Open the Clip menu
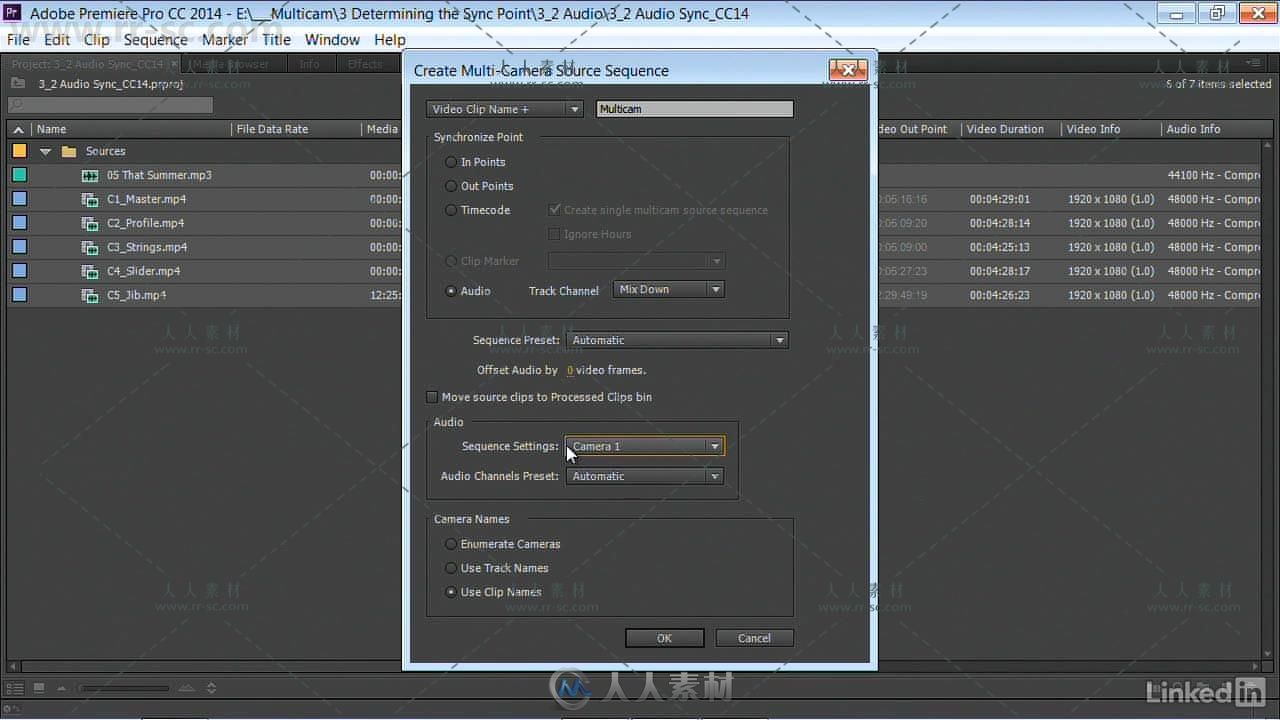This screenshot has height=720, width=1280. pos(97,40)
